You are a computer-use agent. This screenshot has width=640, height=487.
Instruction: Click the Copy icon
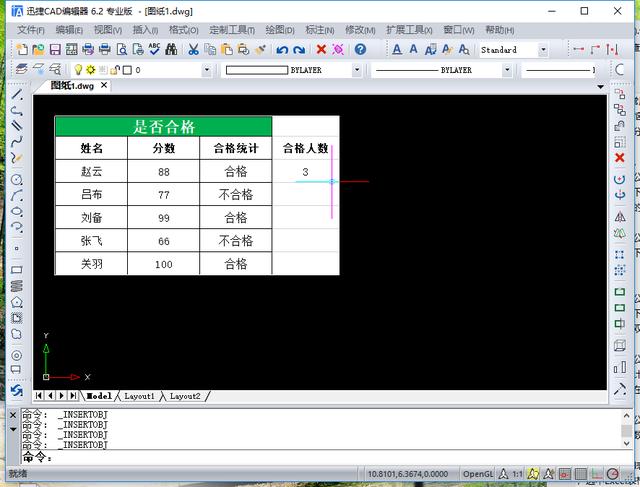pyautogui.click(x=210, y=49)
